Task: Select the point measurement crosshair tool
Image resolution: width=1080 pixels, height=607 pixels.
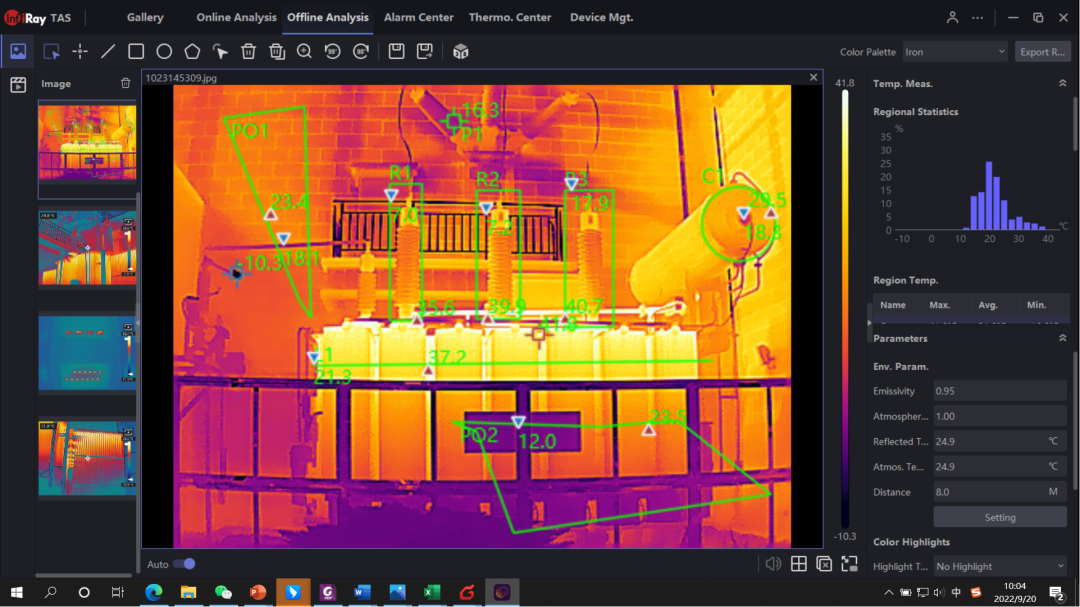Action: click(x=80, y=51)
